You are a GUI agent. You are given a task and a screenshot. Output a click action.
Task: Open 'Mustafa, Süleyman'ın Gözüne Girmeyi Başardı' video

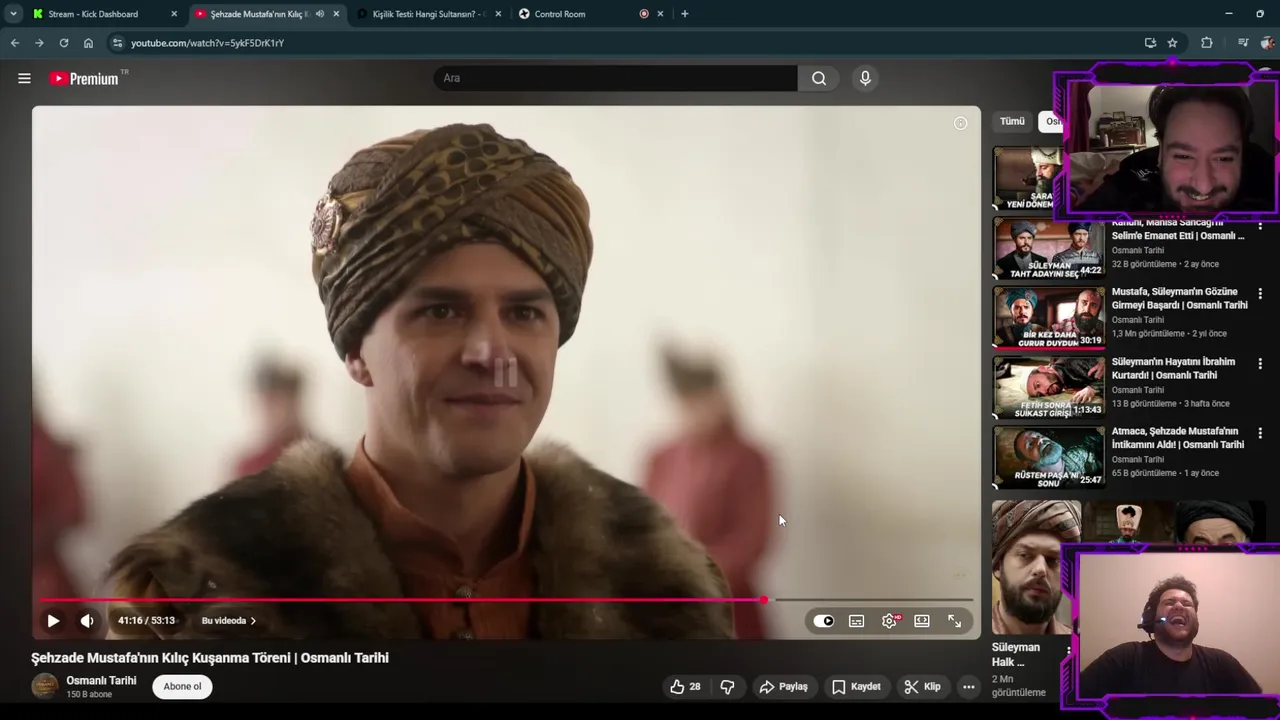click(1180, 298)
